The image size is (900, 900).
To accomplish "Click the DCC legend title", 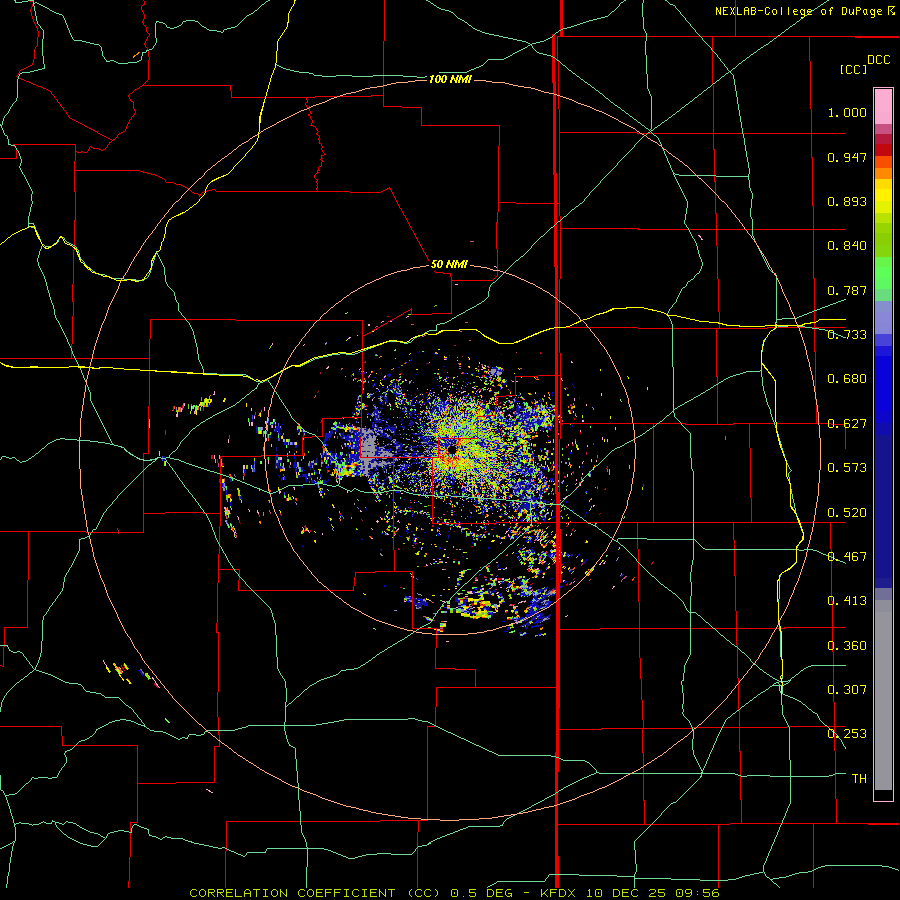I will click(878, 60).
